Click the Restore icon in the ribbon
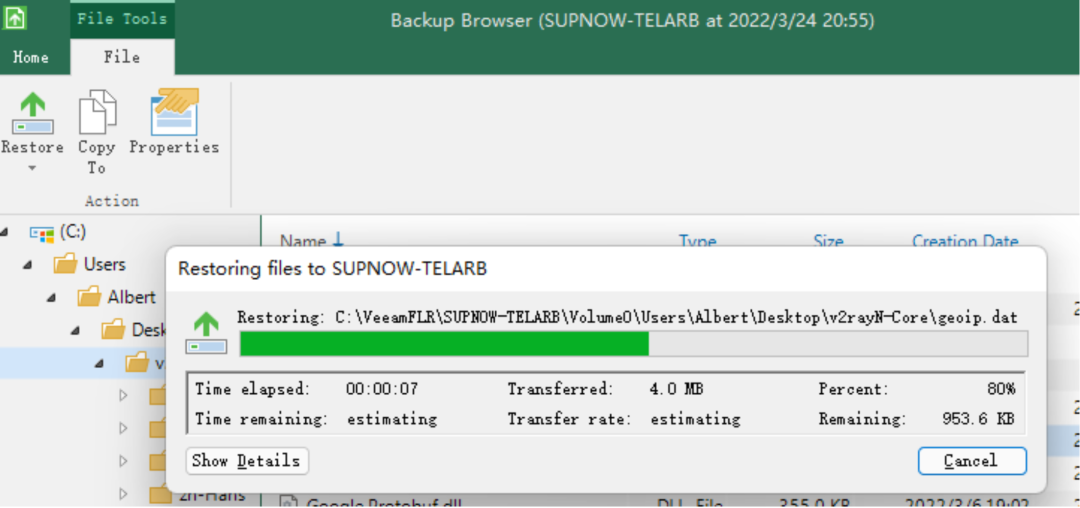Screen dimensions: 1080x508 32,114
